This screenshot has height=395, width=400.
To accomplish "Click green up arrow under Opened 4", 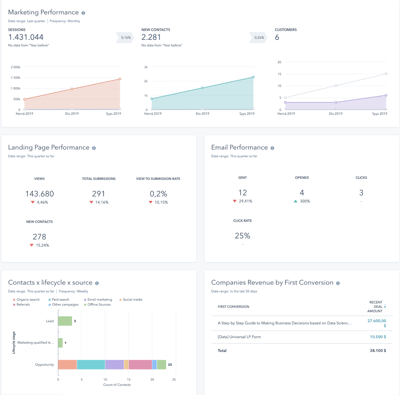I will pyautogui.click(x=295, y=201).
